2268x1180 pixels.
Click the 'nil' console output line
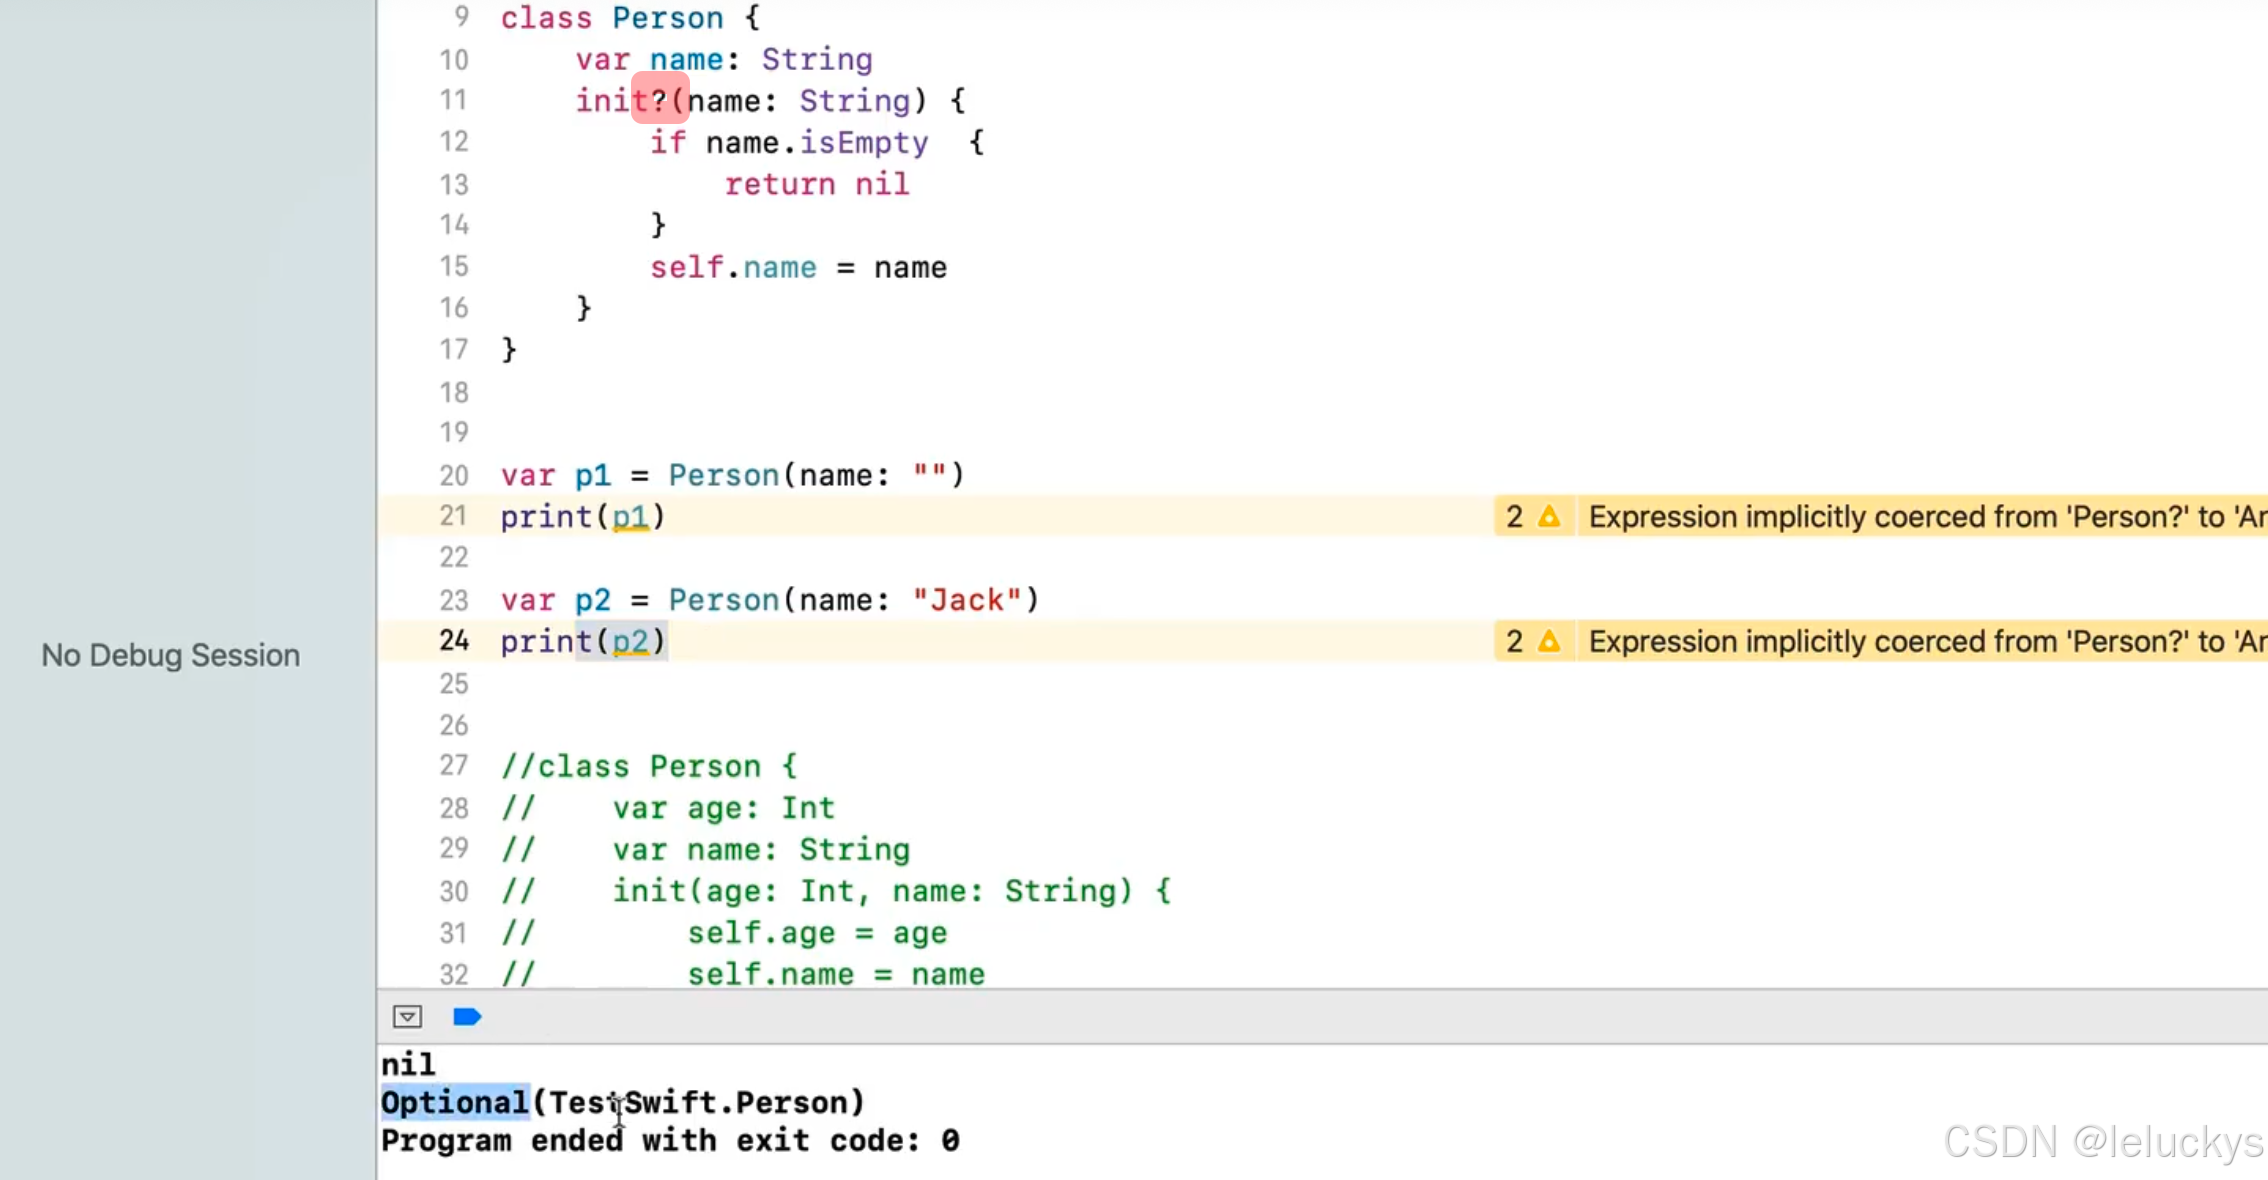408,1064
